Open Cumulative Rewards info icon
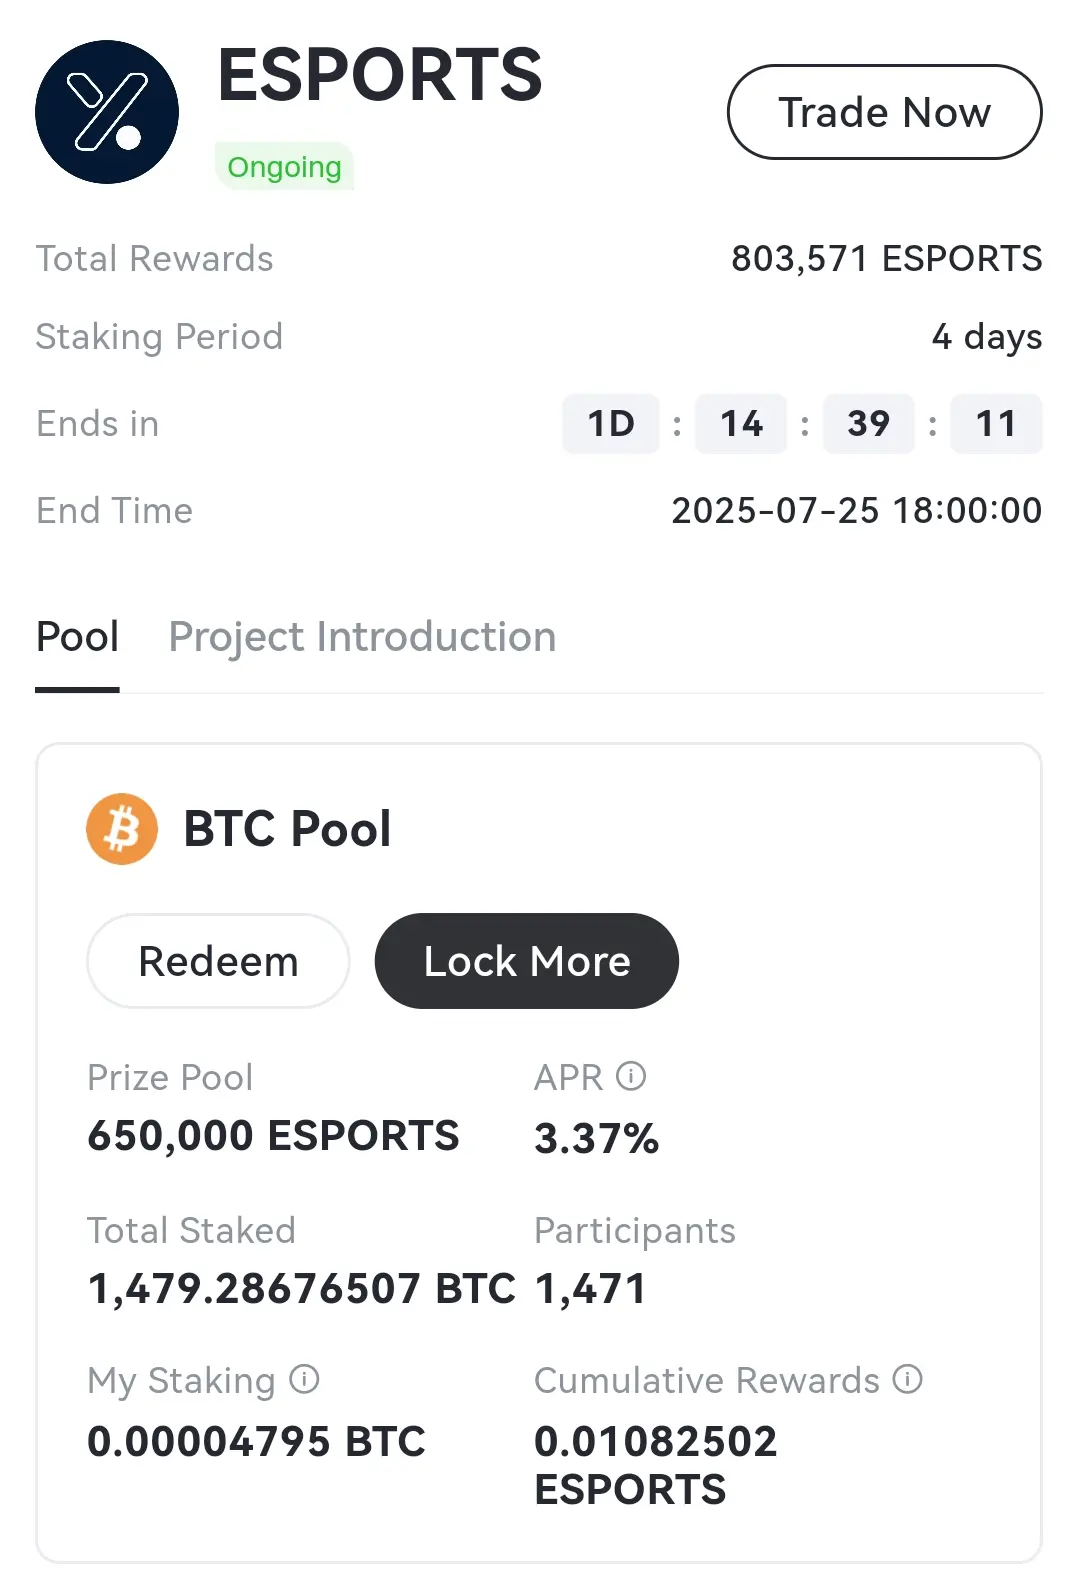This screenshot has width=1079, height=1572. tap(907, 1379)
